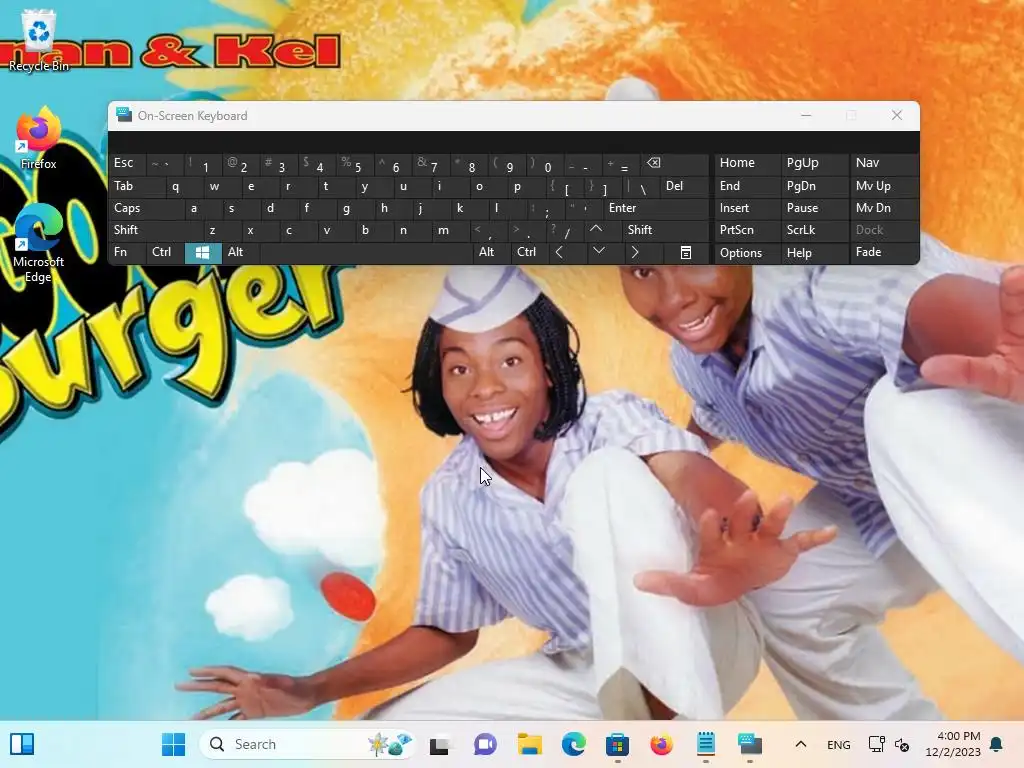This screenshot has width=1024, height=768.
Task: Click the Mv Dn key
Action: tap(884, 208)
